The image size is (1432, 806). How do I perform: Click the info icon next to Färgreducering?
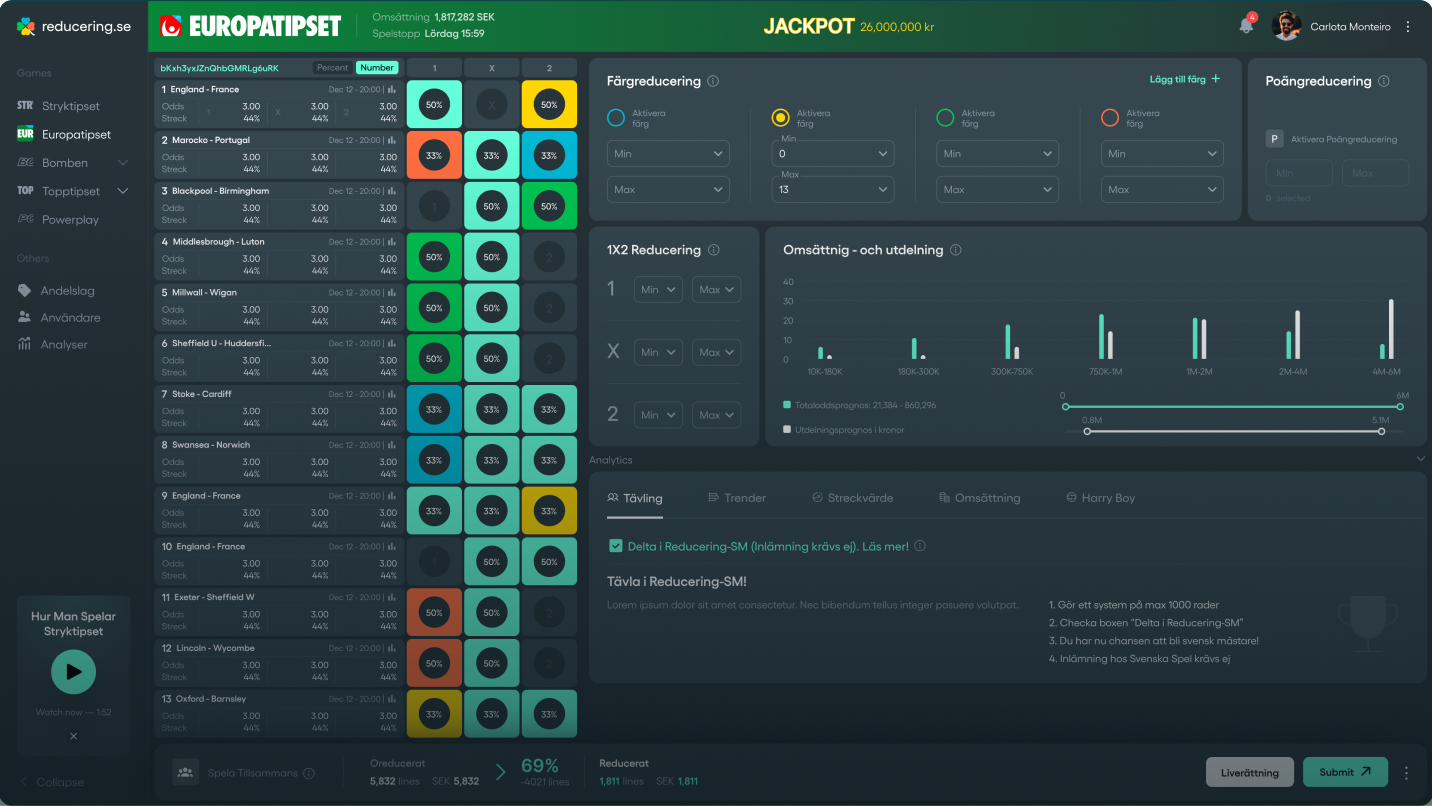tap(713, 82)
